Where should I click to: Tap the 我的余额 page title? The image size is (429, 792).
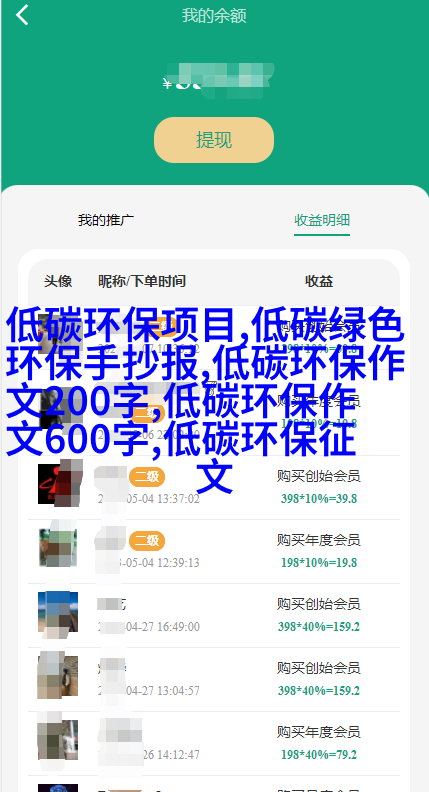point(214,16)
